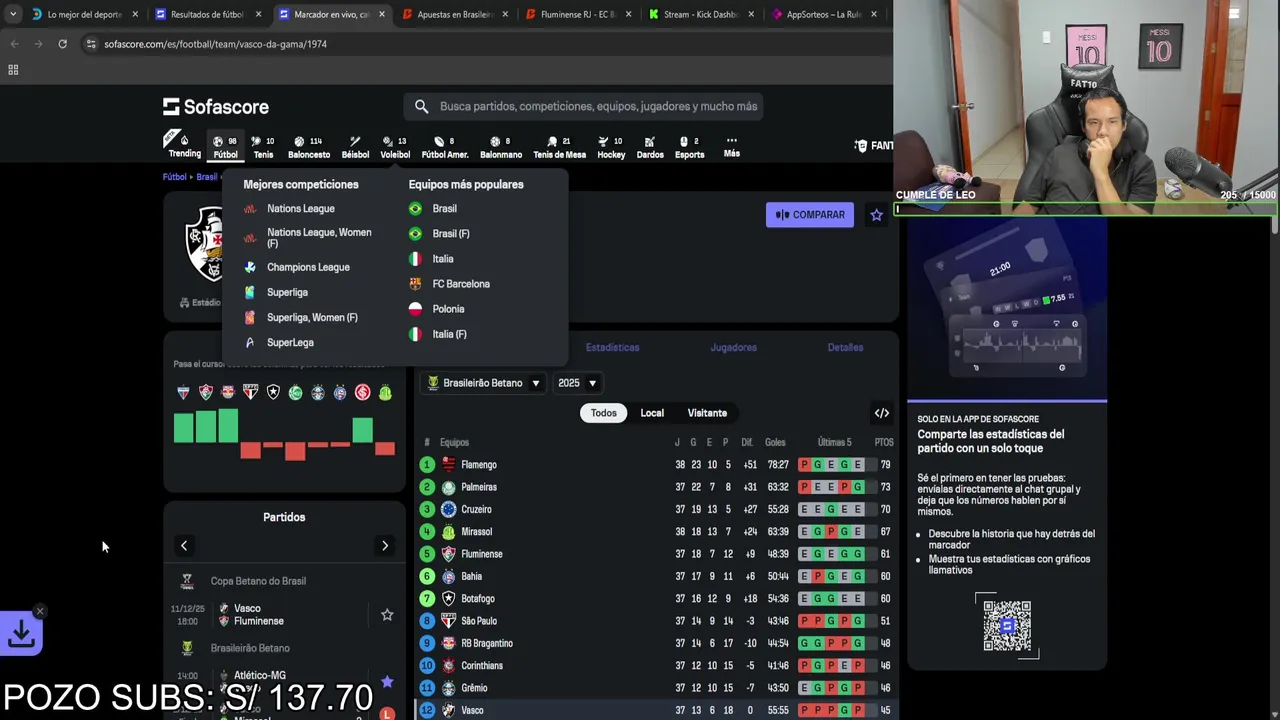Open SuperLega from the competitions menu
This screenshot has height=720, width=1280.
coord(290,342)
